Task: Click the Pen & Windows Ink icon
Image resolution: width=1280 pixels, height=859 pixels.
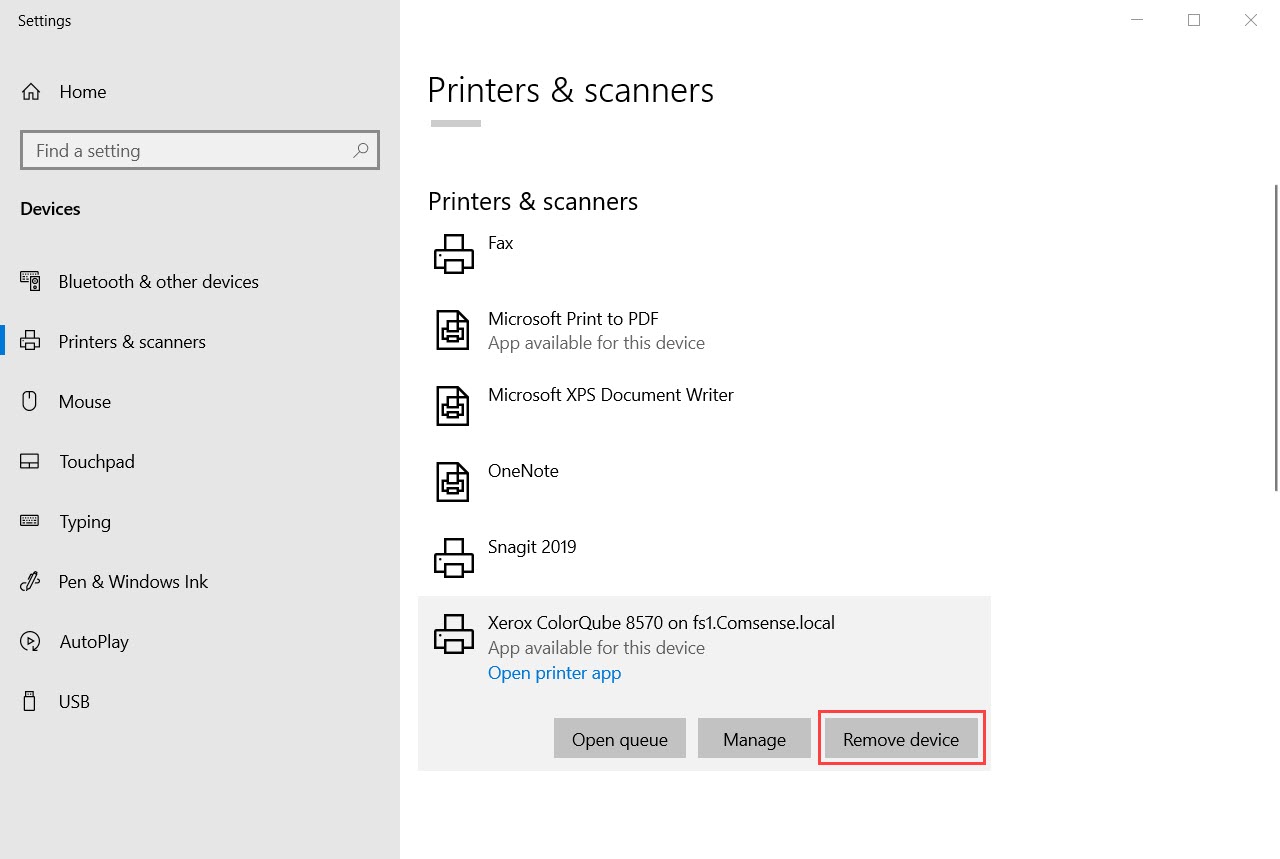Action: 30,581
